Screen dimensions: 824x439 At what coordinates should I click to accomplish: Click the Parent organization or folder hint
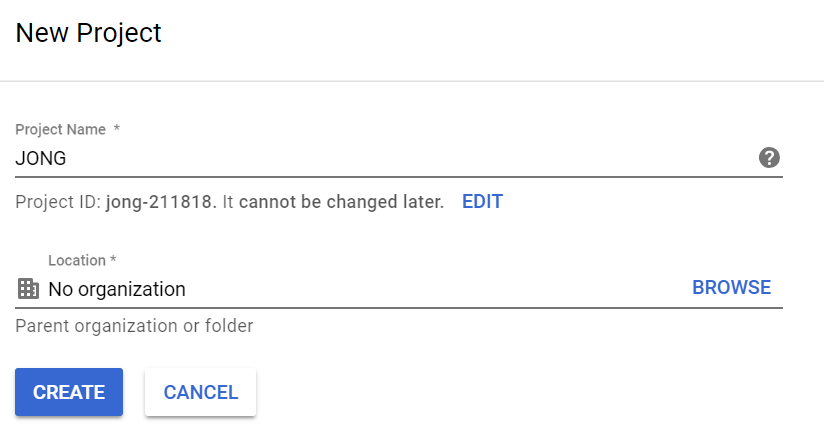click(134, 326)
